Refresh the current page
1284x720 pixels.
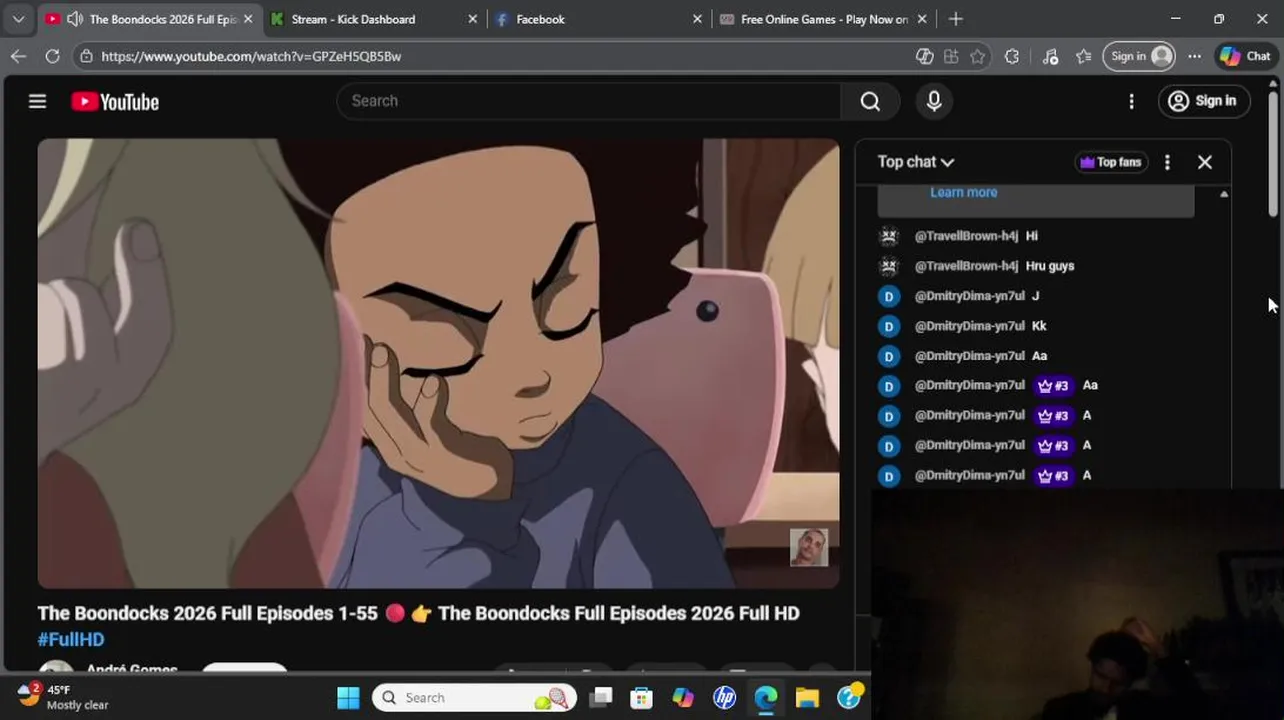(x=52, y=56)
